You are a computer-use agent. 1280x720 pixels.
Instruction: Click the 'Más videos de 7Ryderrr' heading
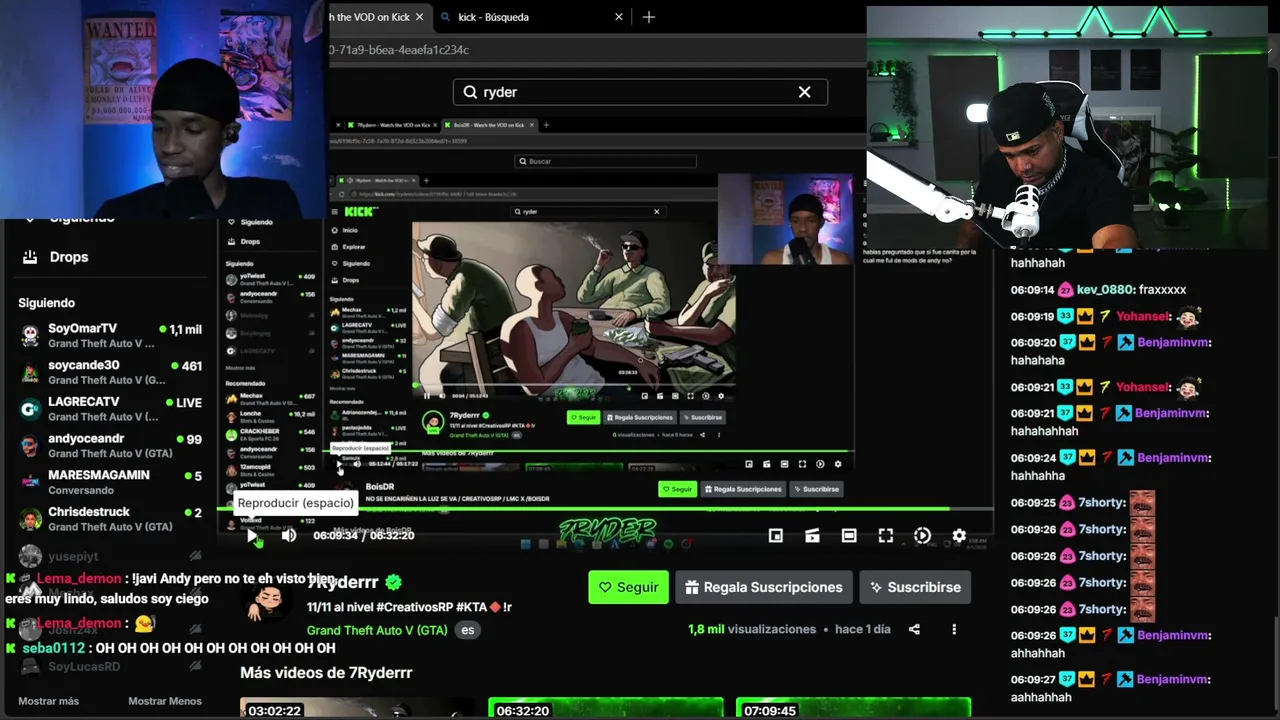pyautogui.click(x=326, y=673)
